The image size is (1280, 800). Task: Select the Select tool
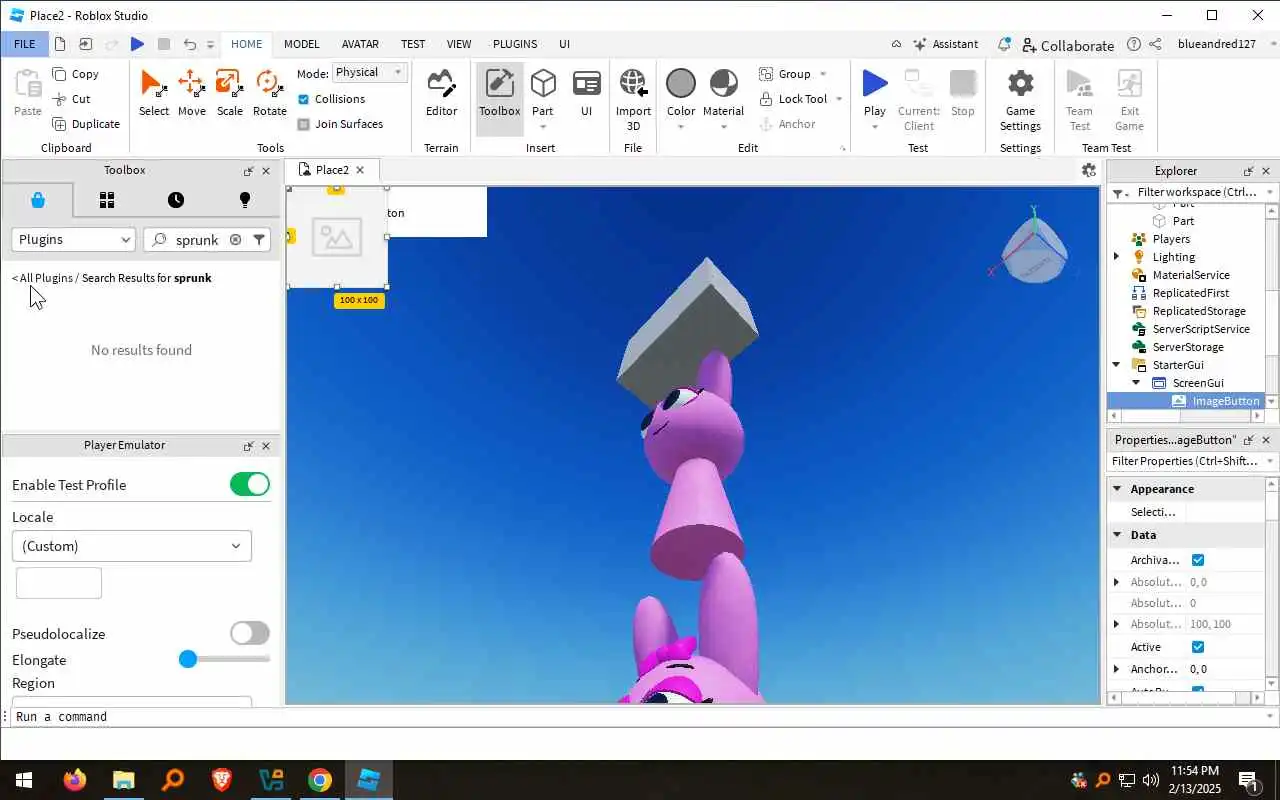tap(153, 94)
